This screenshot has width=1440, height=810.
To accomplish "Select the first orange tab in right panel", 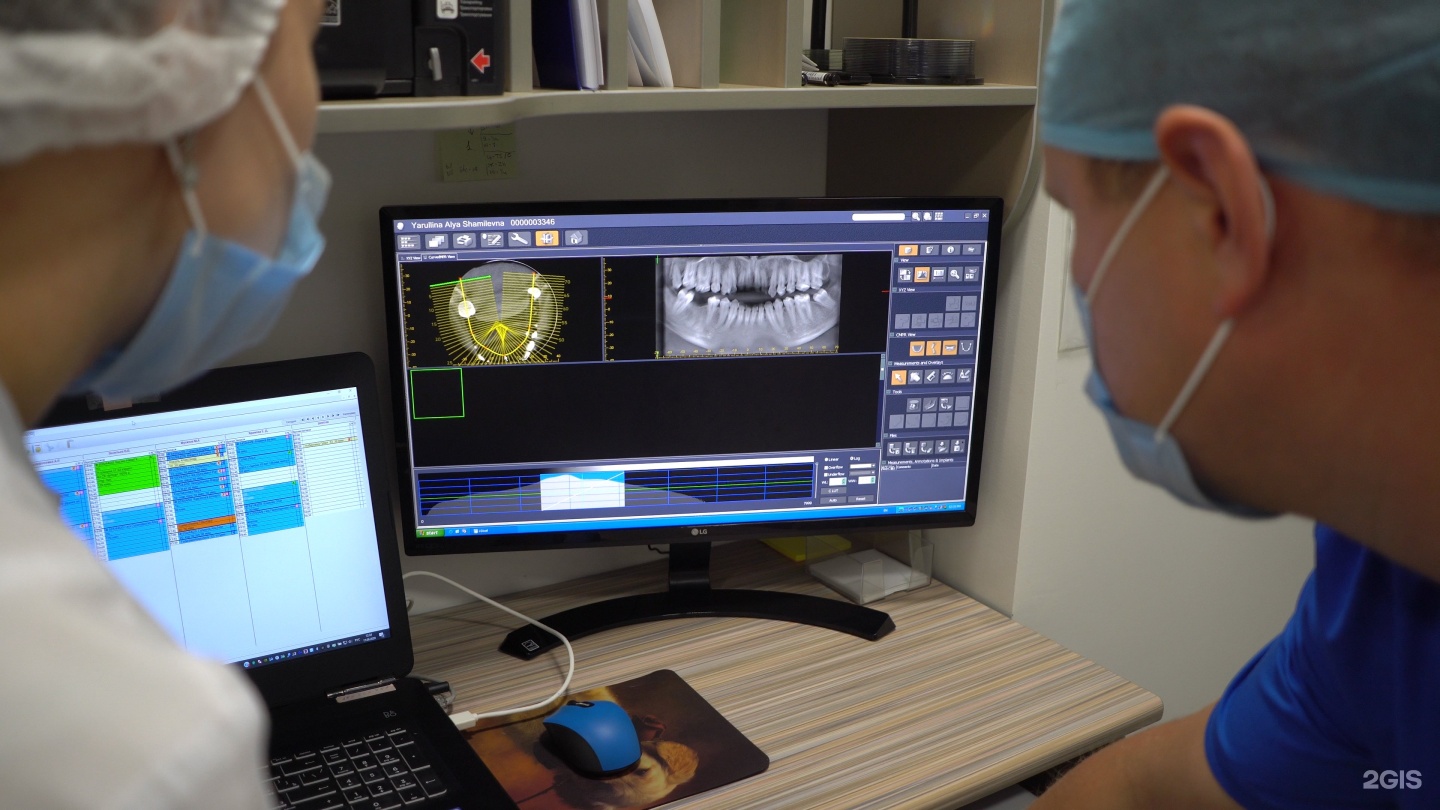I will [909, 250].
